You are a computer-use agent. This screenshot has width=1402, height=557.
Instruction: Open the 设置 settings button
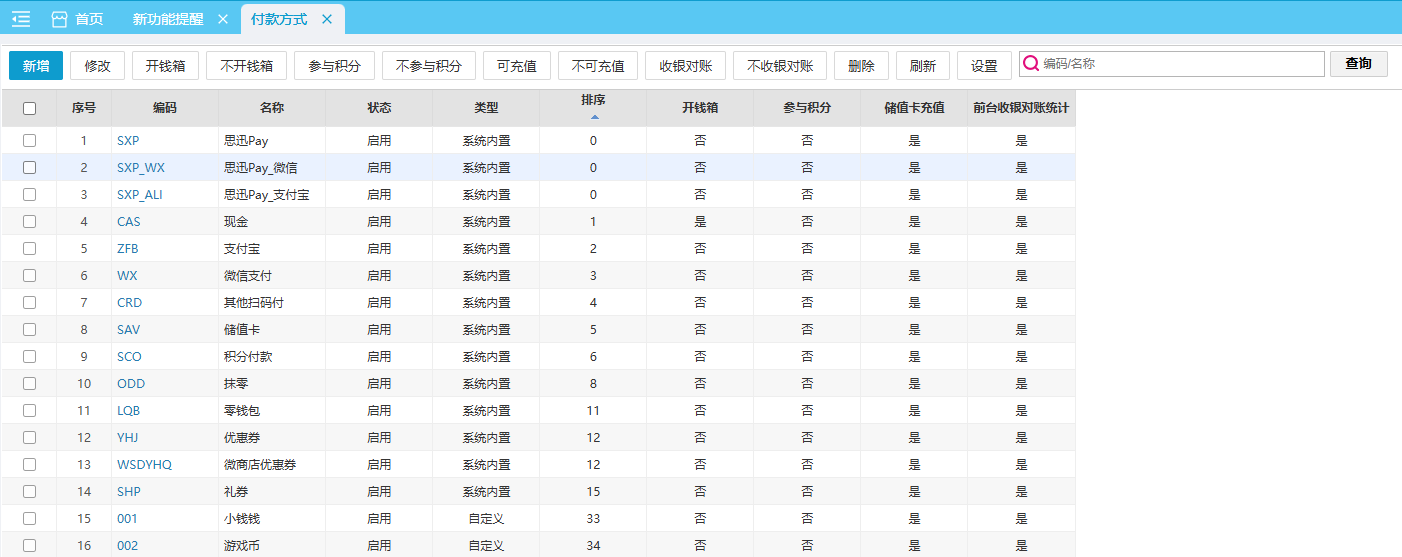(x=984, y=66)
